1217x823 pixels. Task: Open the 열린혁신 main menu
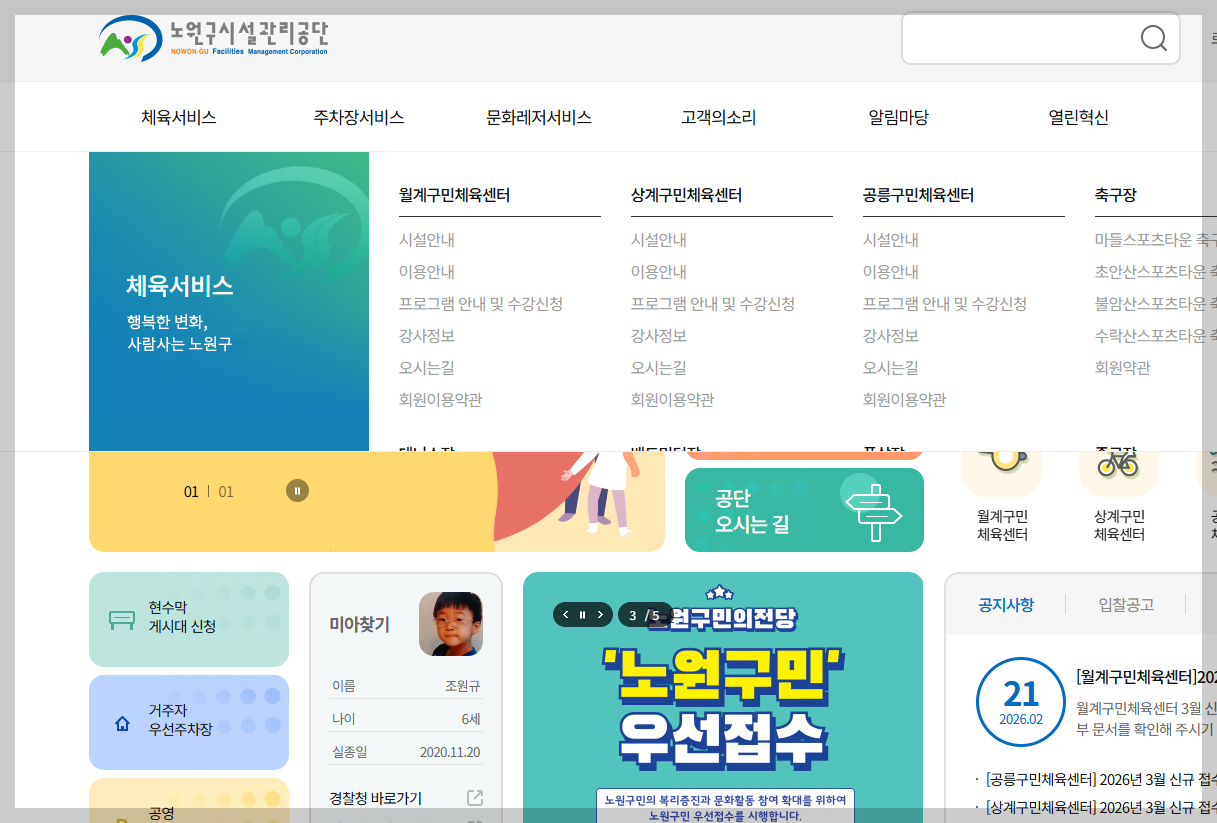pyautogui.click(x=1079, y=117)
